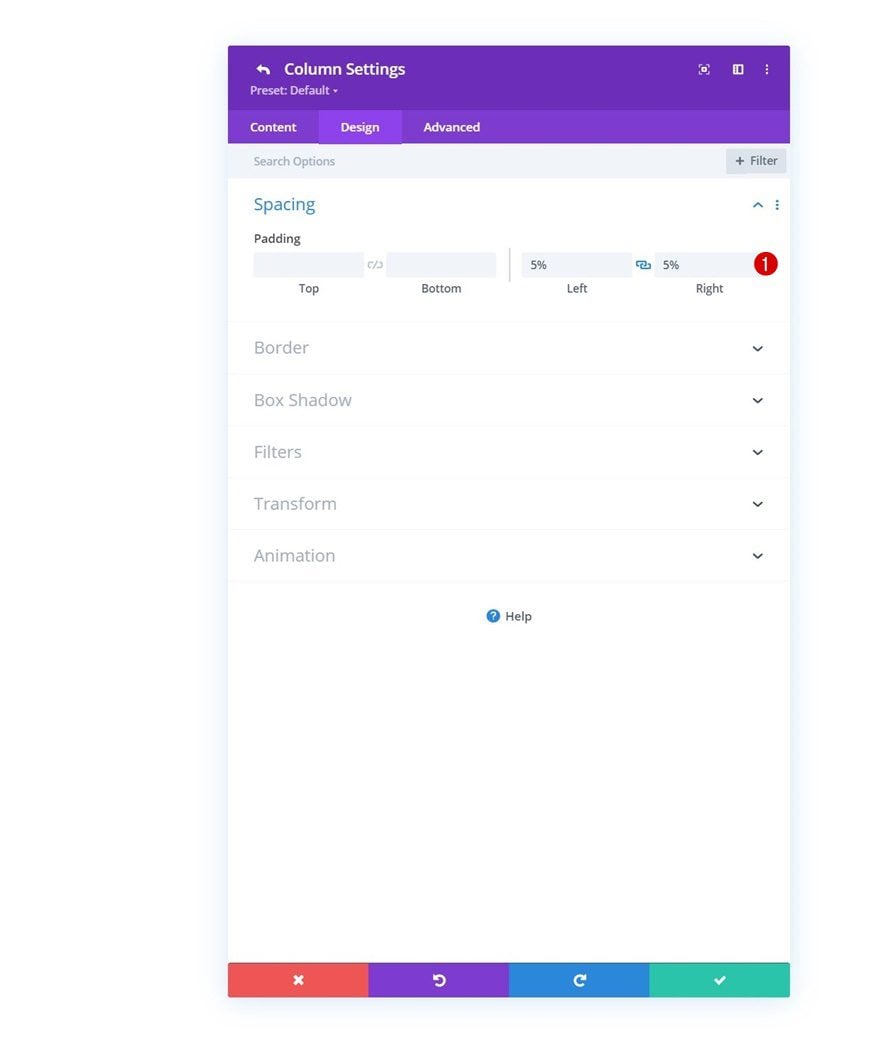Screen dimensions: 880x1042
Task: Open the expand modal fullscreen icon
Action: pyautogui.click(x=704, y=69)
